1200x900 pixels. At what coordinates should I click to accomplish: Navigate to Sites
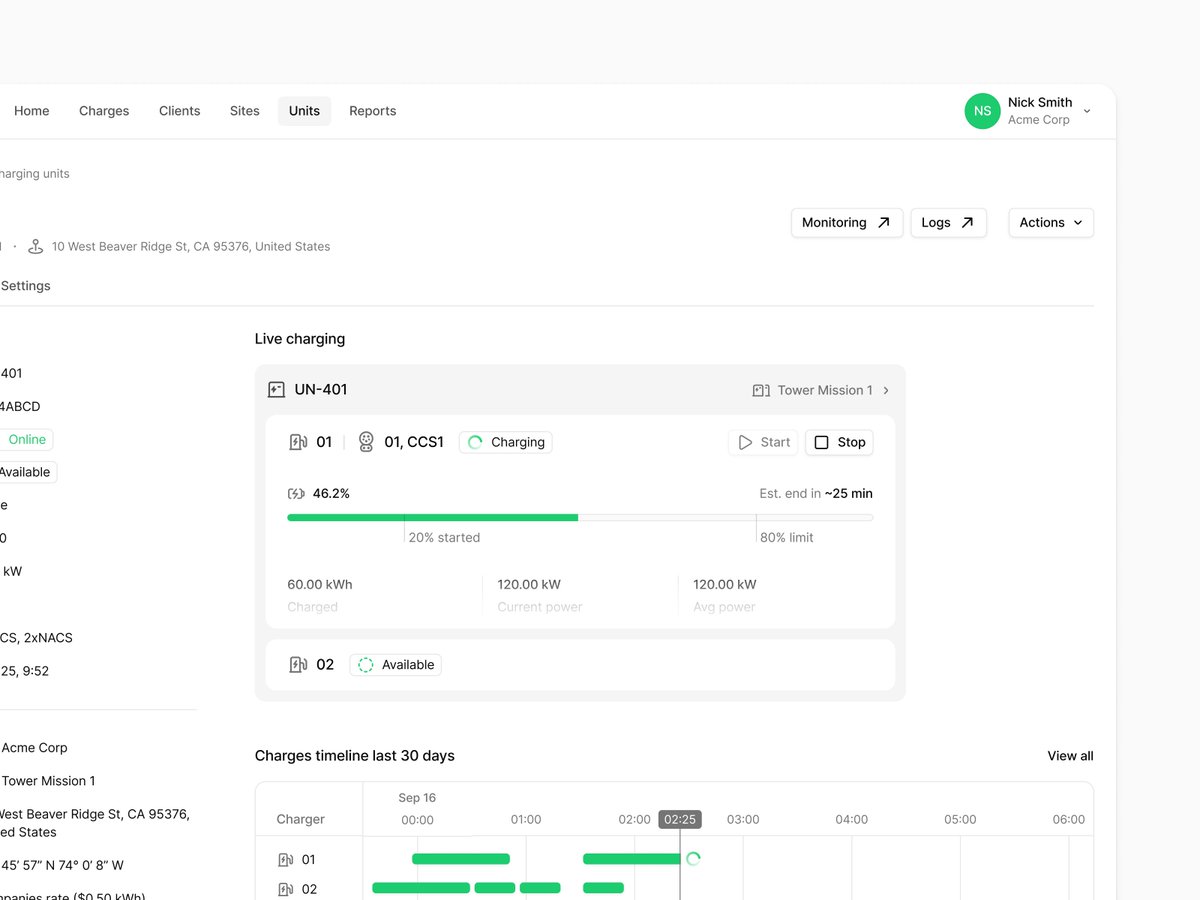244,111
